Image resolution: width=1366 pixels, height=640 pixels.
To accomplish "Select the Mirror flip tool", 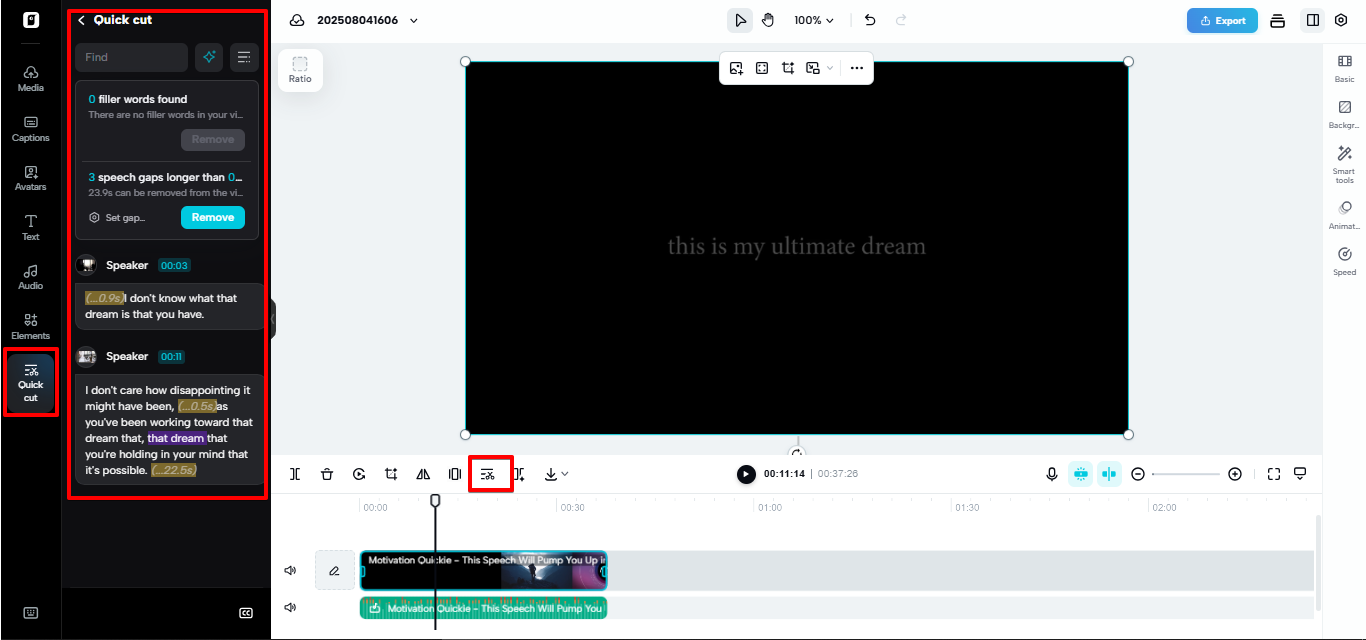I will click(x=423, y=473).
